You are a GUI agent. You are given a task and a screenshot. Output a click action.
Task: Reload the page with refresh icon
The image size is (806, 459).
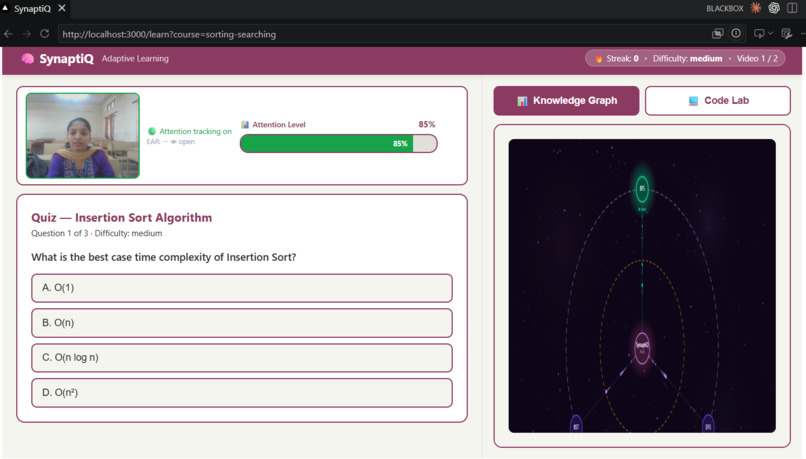click(x=45, y=34)
